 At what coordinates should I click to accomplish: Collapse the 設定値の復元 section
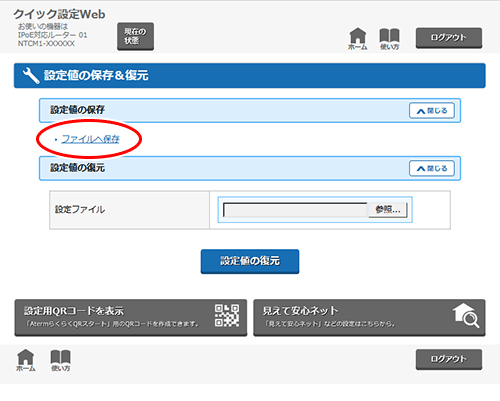432,168
